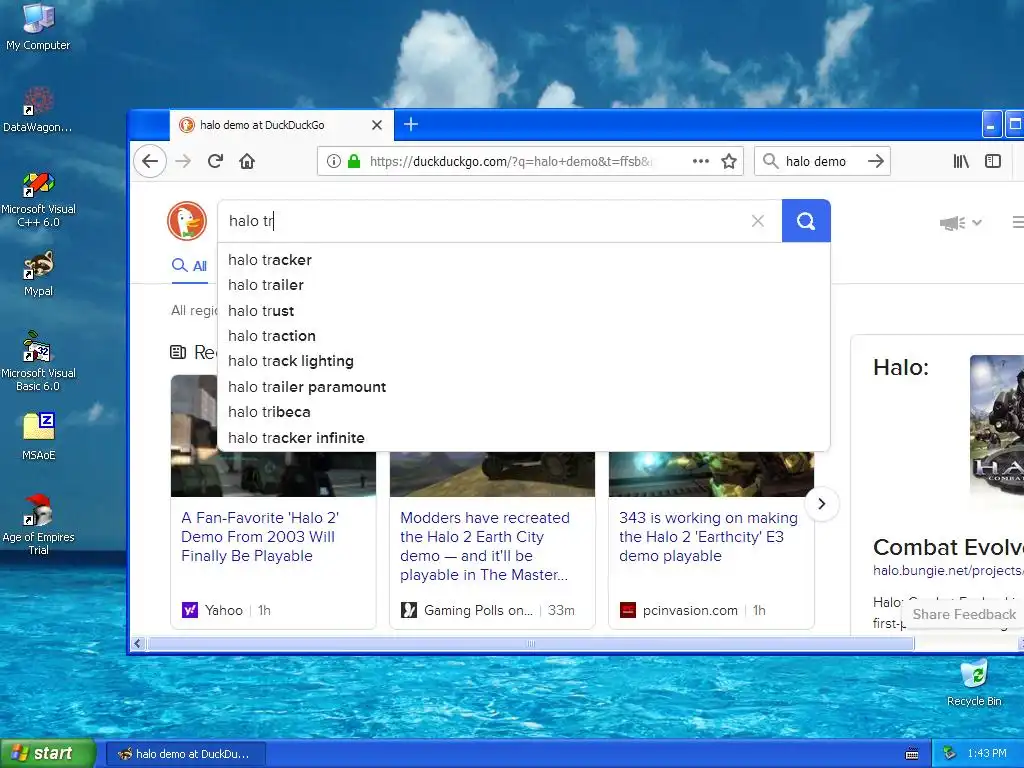Click the keyboard icon in system tray
The width and height of the screenshot is (1024, 768).
click(912, 754)
